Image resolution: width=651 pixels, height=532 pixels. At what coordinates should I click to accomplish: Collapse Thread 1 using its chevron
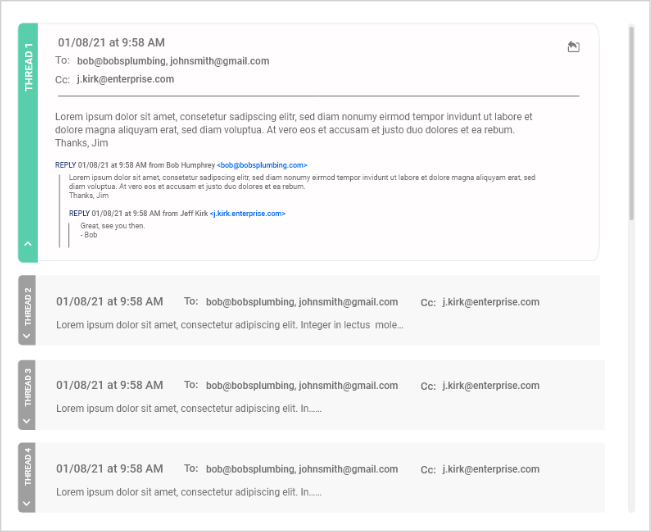[x=28, y=243]
